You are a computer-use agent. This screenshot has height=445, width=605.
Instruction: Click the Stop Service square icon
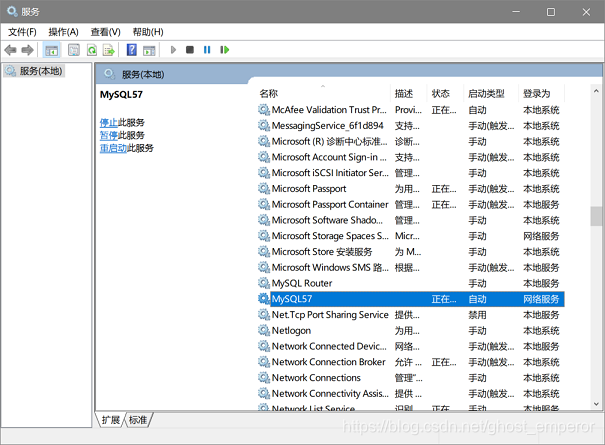click(190, 50)
